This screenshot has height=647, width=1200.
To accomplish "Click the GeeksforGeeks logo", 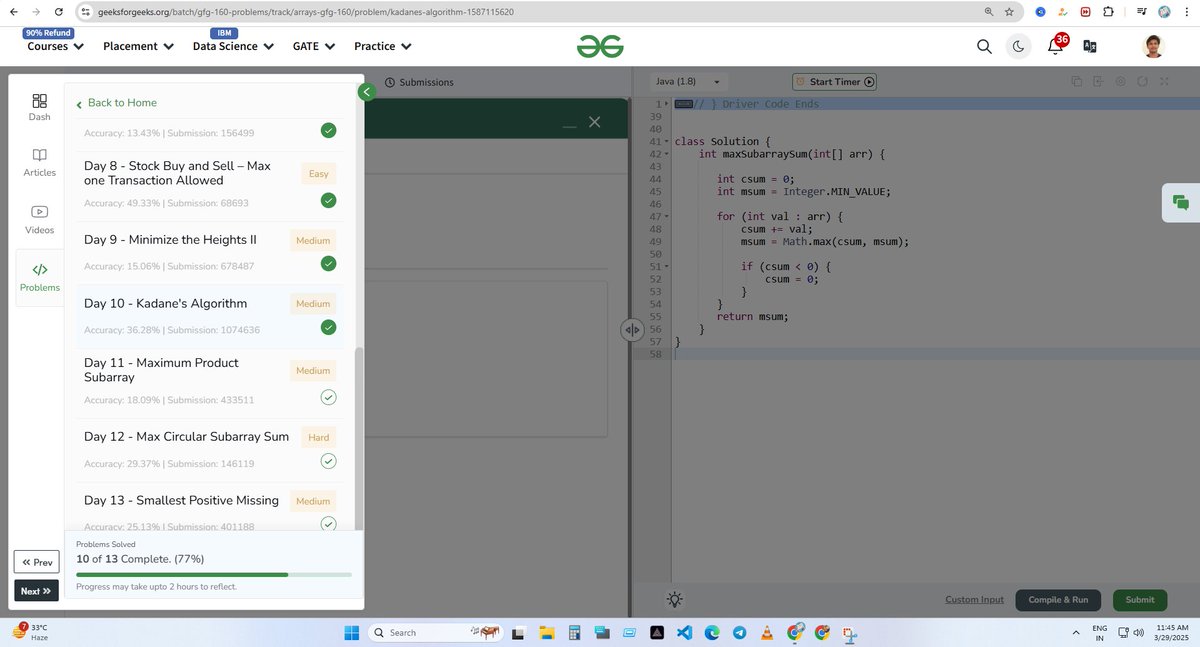I will (x=600, y=46).
